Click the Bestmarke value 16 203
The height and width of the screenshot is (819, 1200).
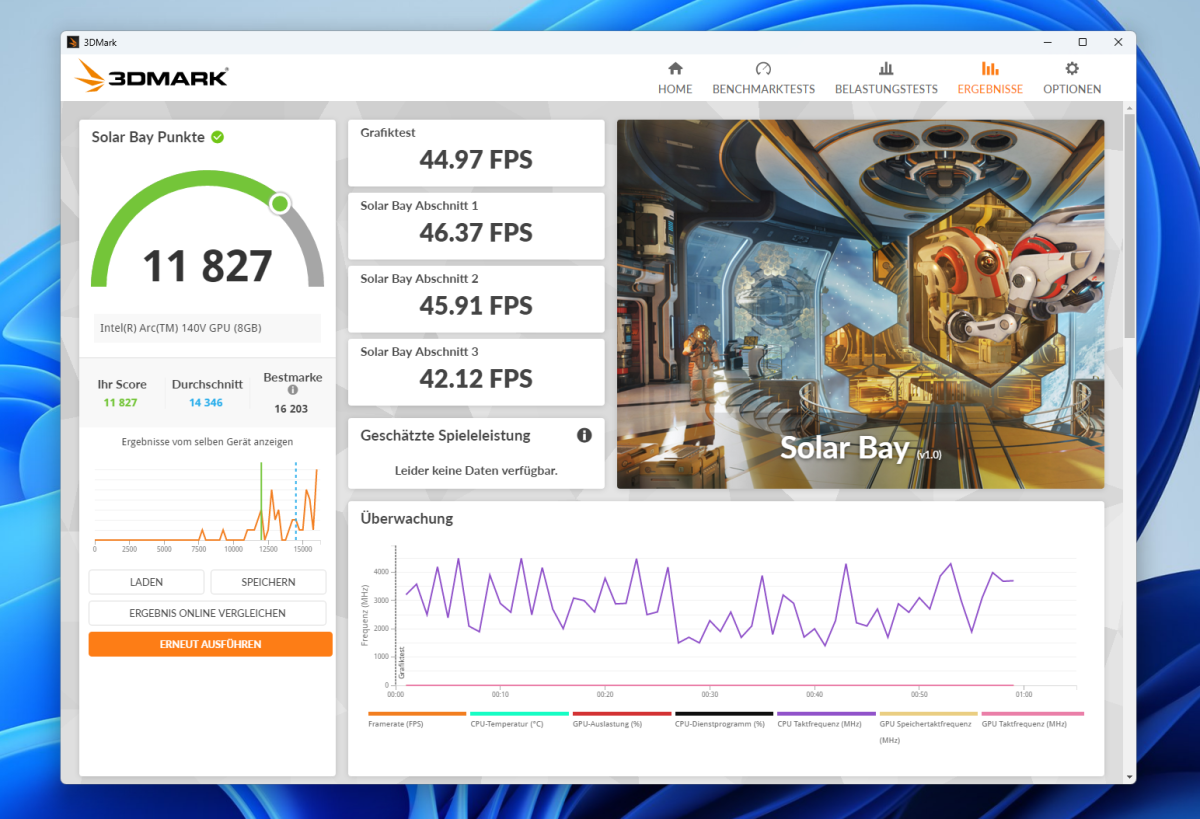pos(292,409)
